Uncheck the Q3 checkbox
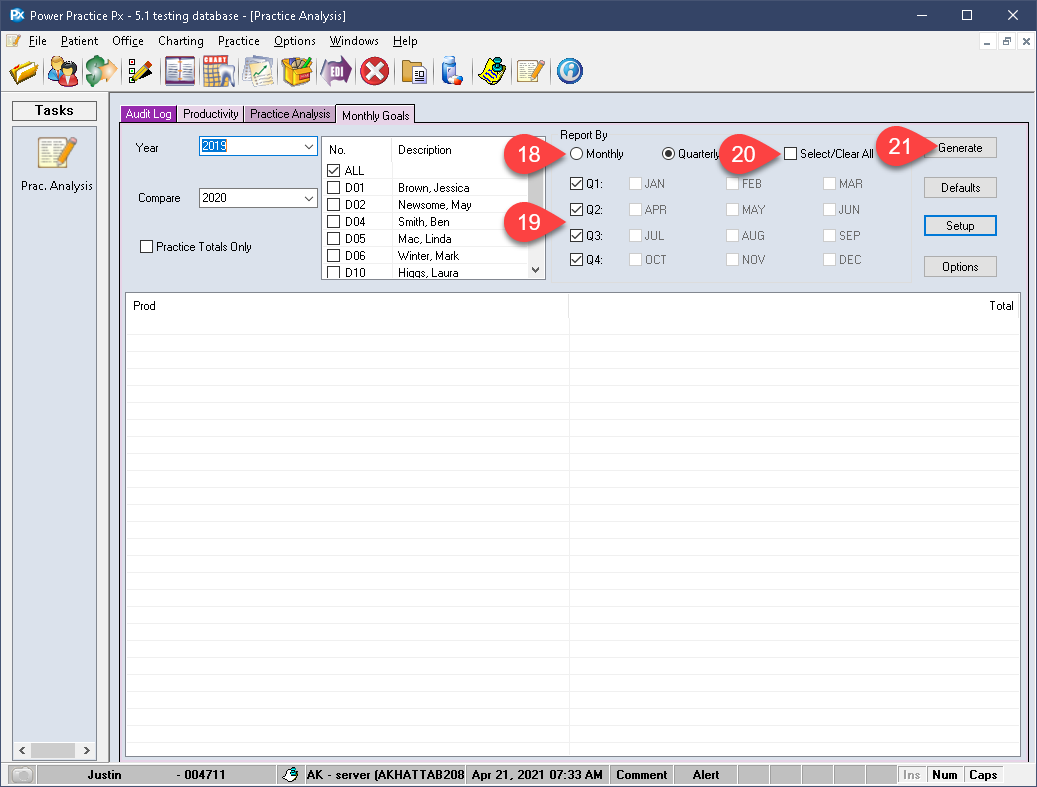1037x787 pixels. point(576,235)
